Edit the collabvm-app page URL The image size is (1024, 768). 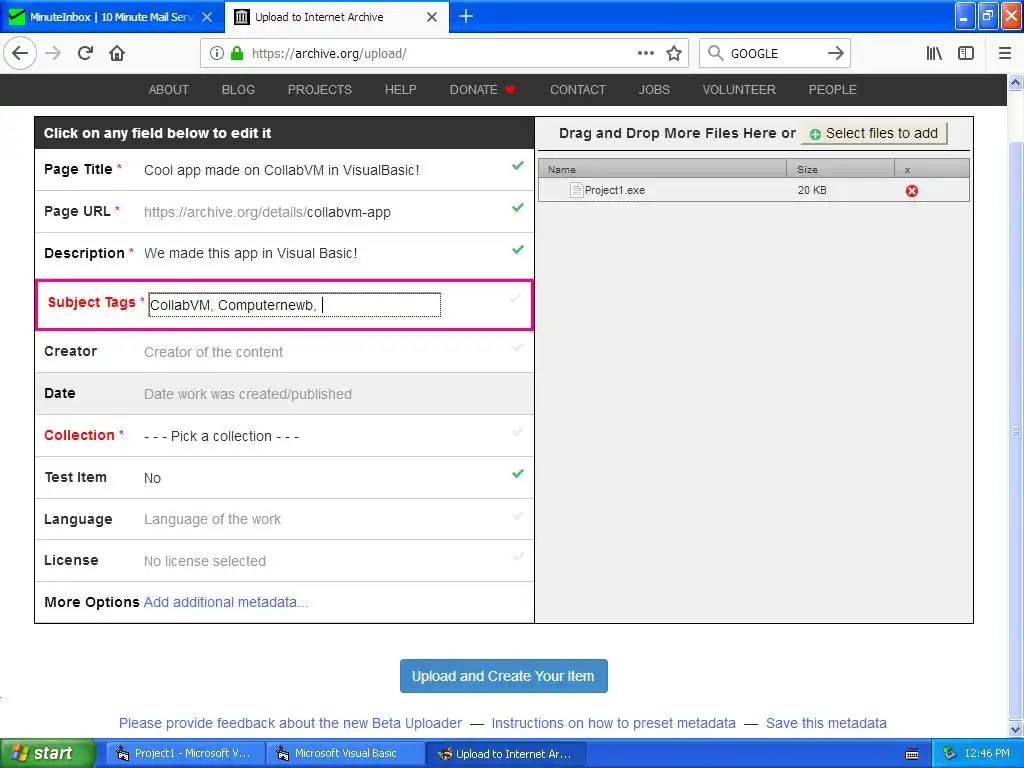click(x=349, y=212)
